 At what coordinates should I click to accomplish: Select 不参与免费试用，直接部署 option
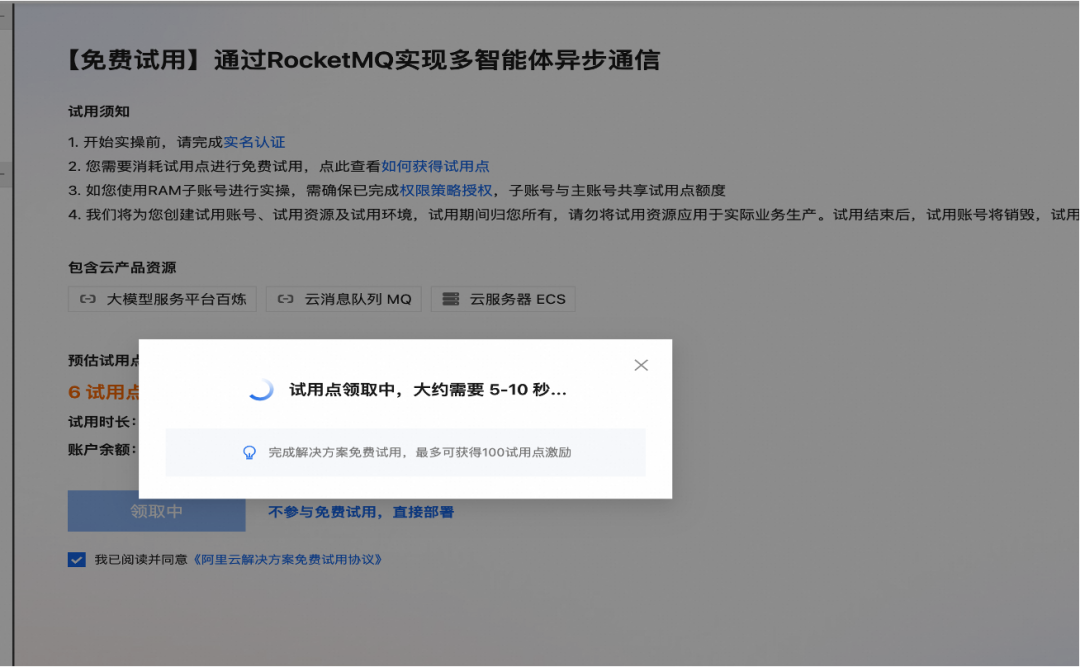pyautogui.click(x=363, y=510)
